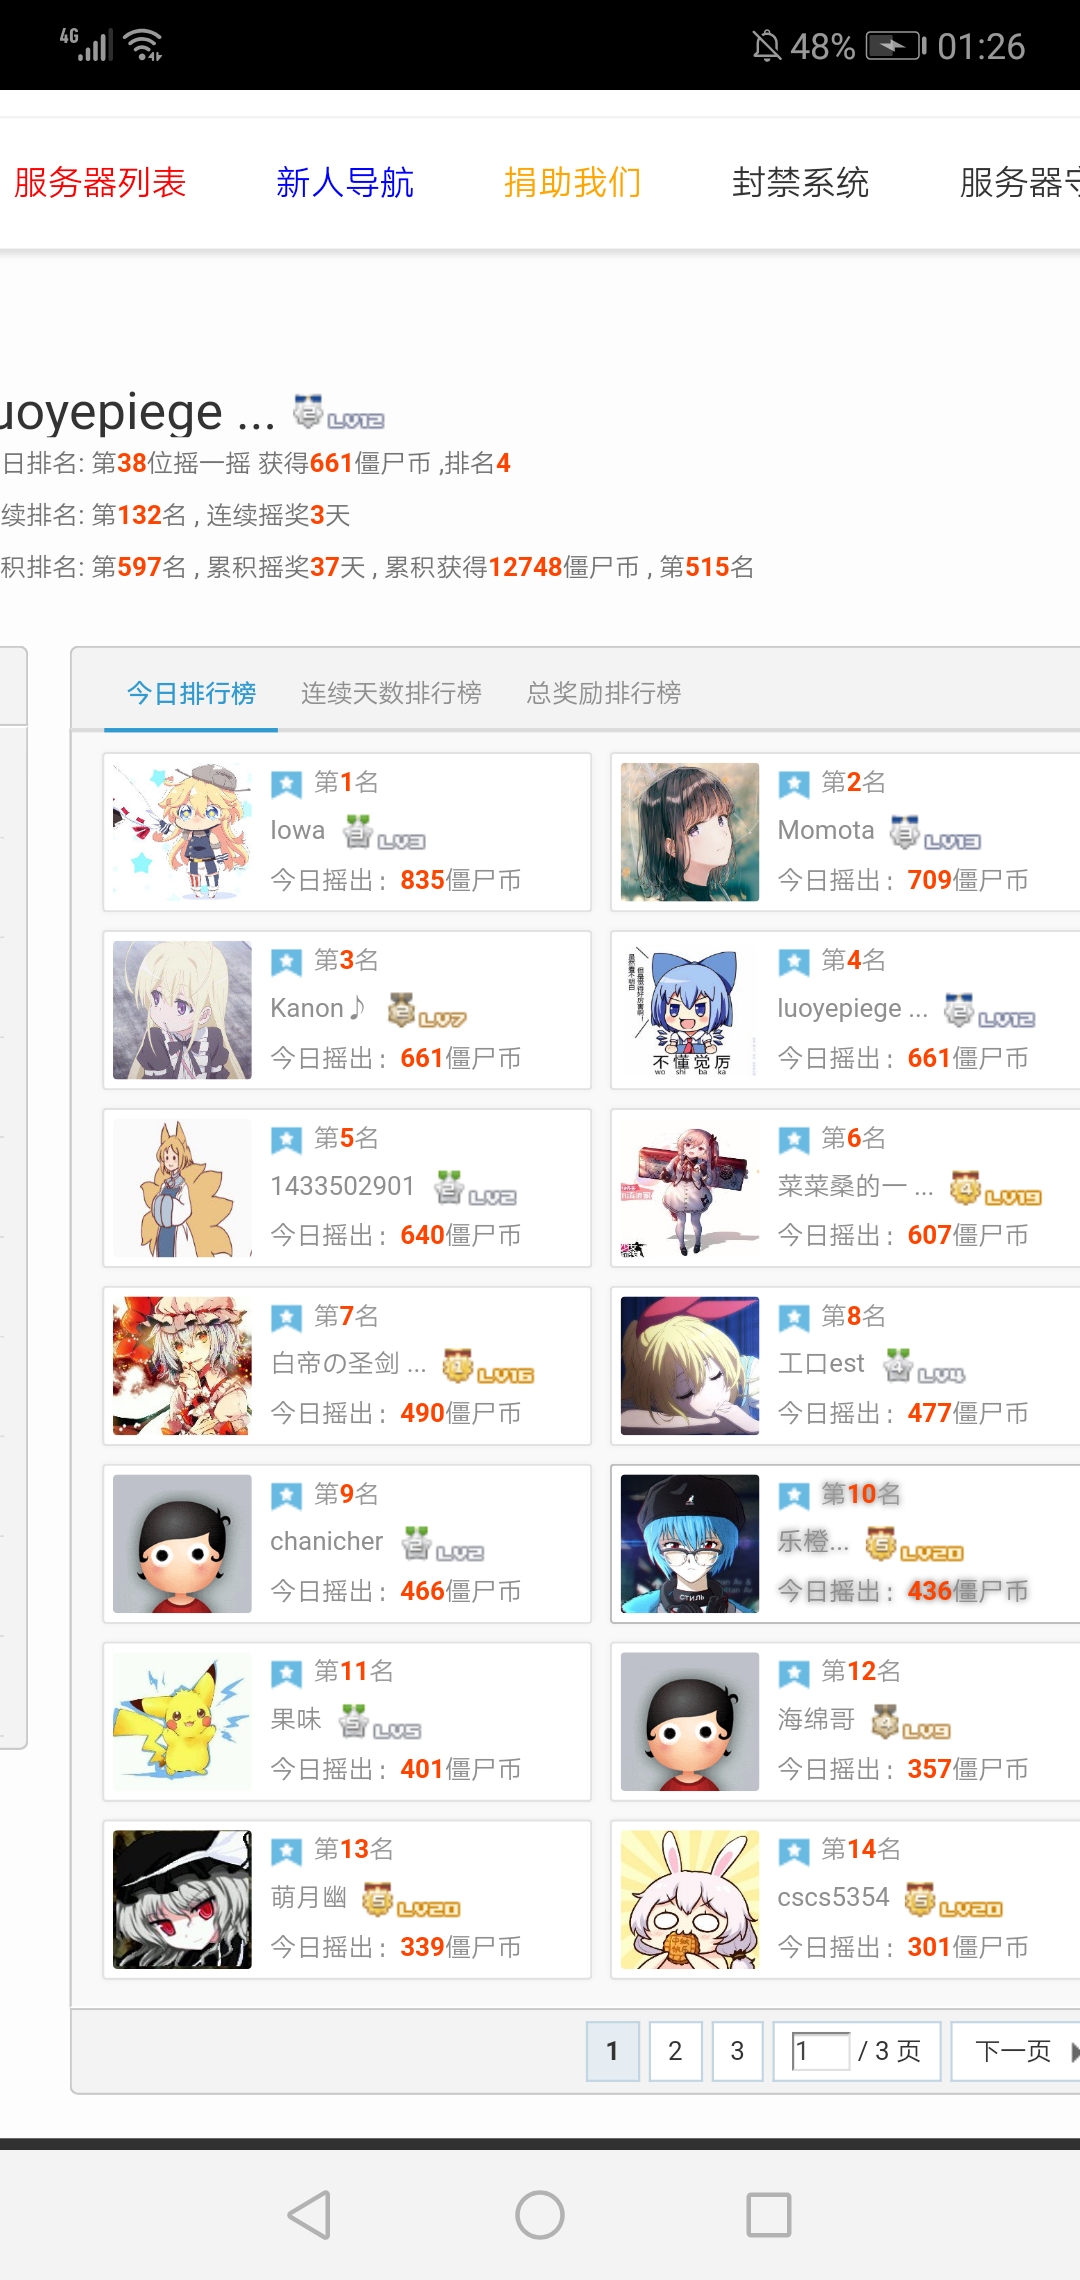Open Iowa's avatar thumbnail
The height and width of the screenshot is (2280, 1080).
(x=182, y=832)
